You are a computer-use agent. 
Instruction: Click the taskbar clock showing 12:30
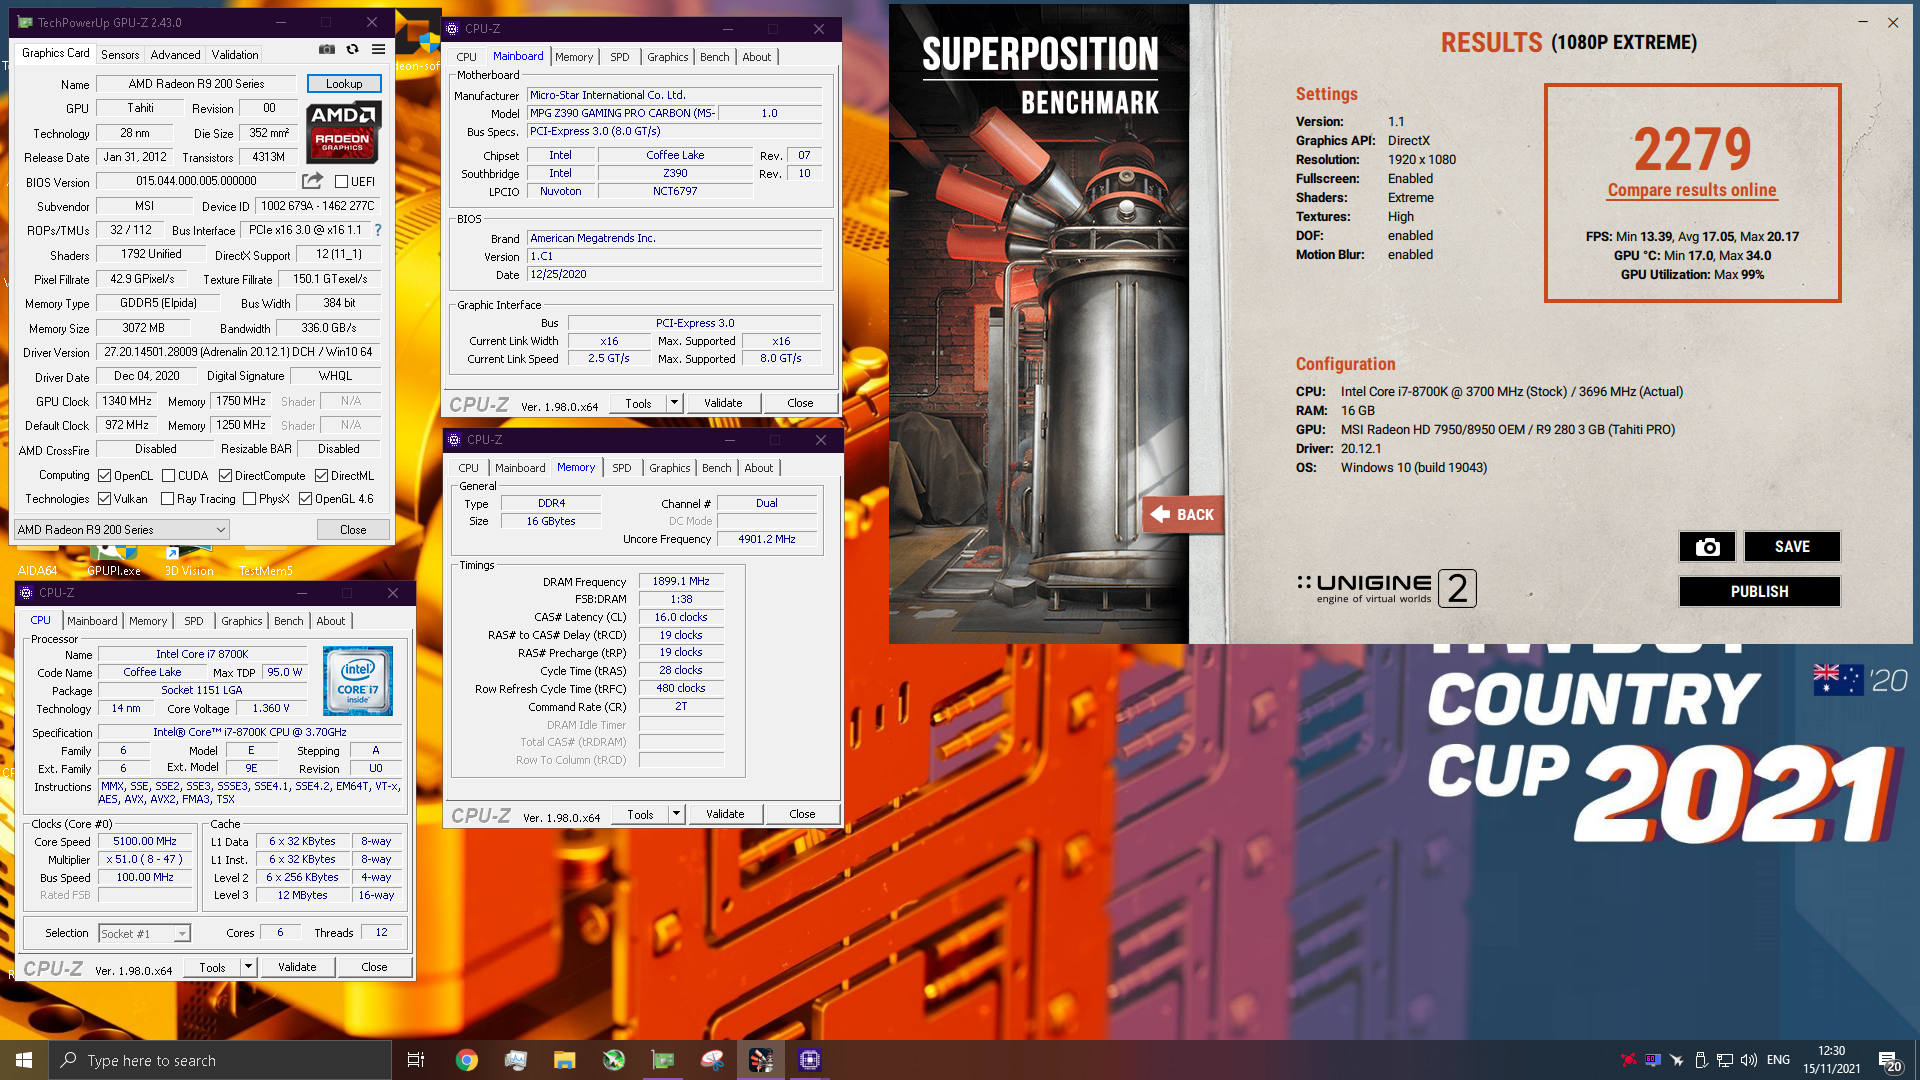[x=1832, y=1060]
